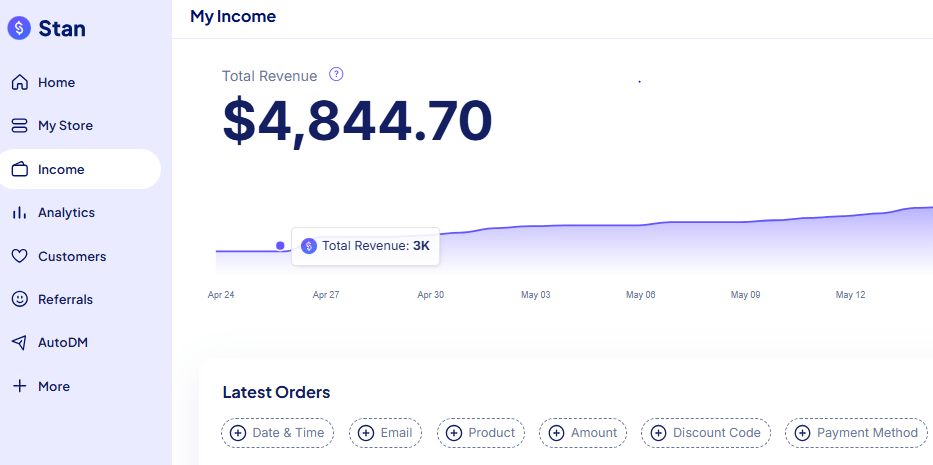Image resolution: width=933 pixels, height=465 pixels.
Task: Add the Payment Method filter
Action: 856,433
